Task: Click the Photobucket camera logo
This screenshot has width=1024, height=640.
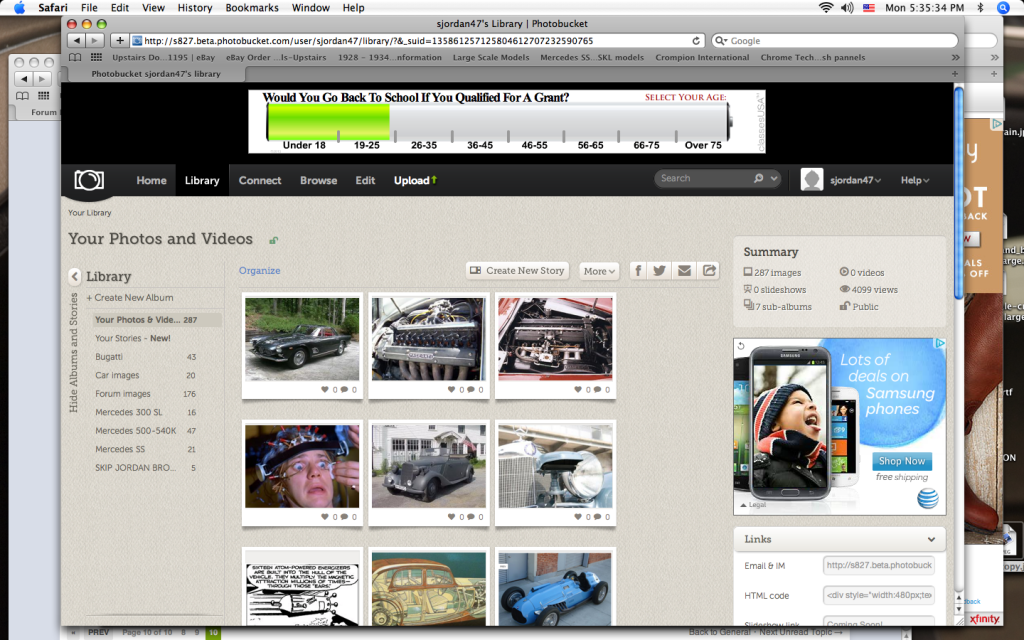Action: point(89,180)
